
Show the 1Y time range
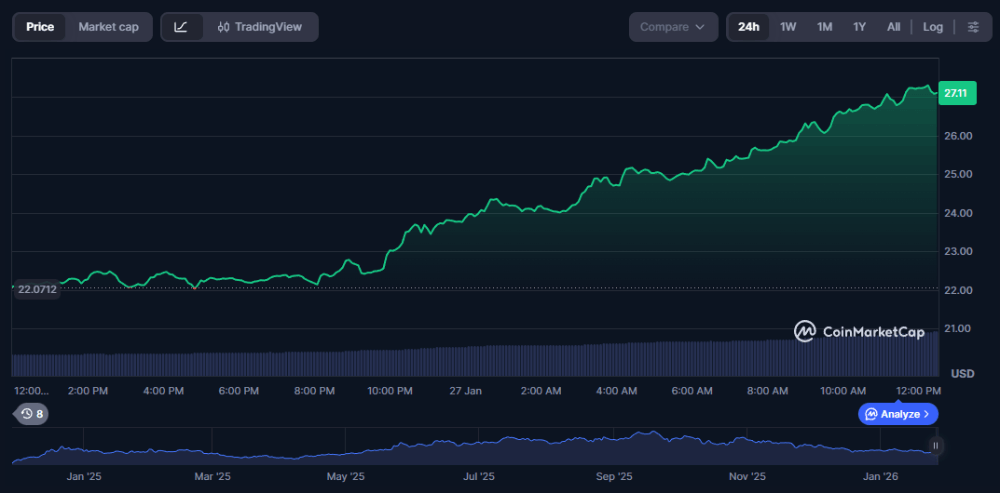point(859,27)
